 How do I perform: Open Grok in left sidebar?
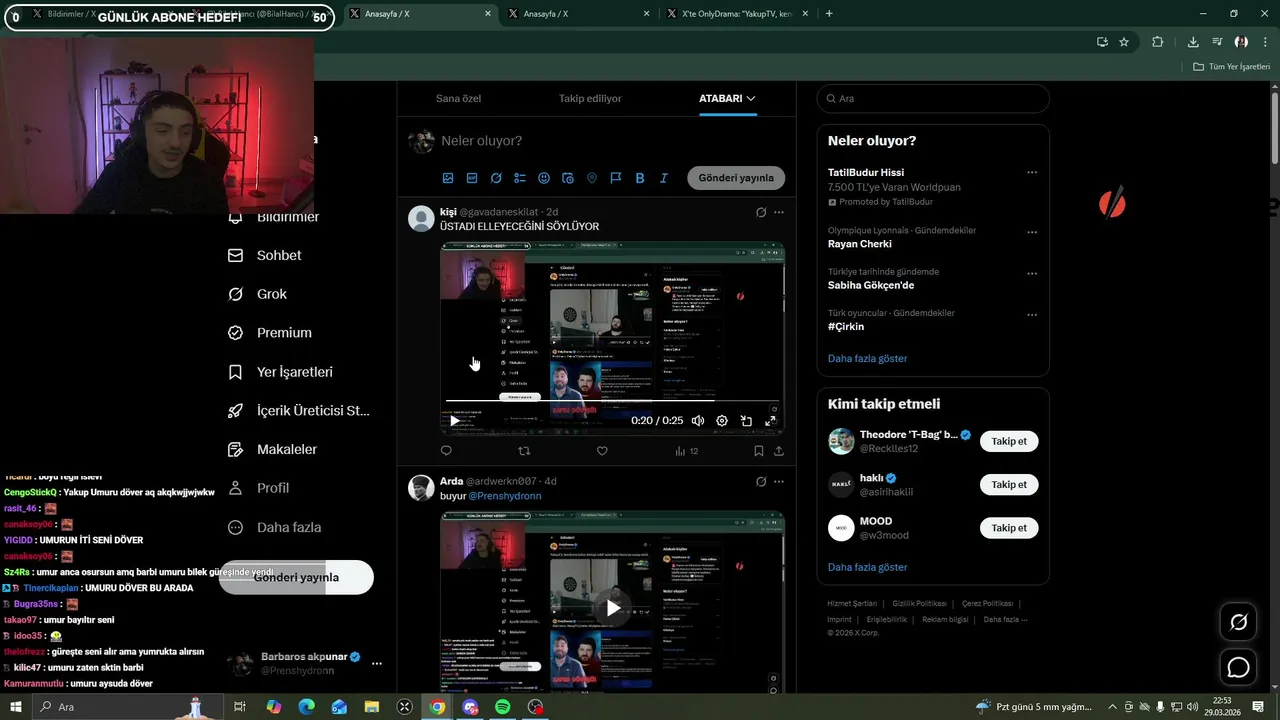point(258,294)
